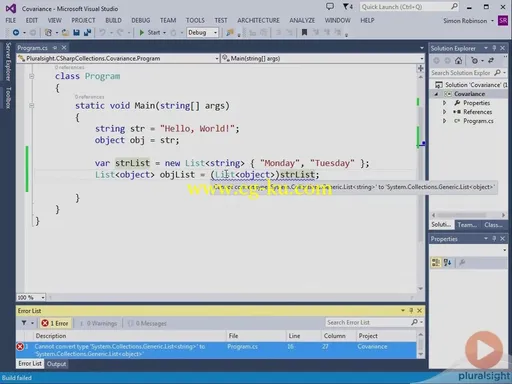Open the feedback speech bubble icon
The image size is (512, 384).
(330, 6)
